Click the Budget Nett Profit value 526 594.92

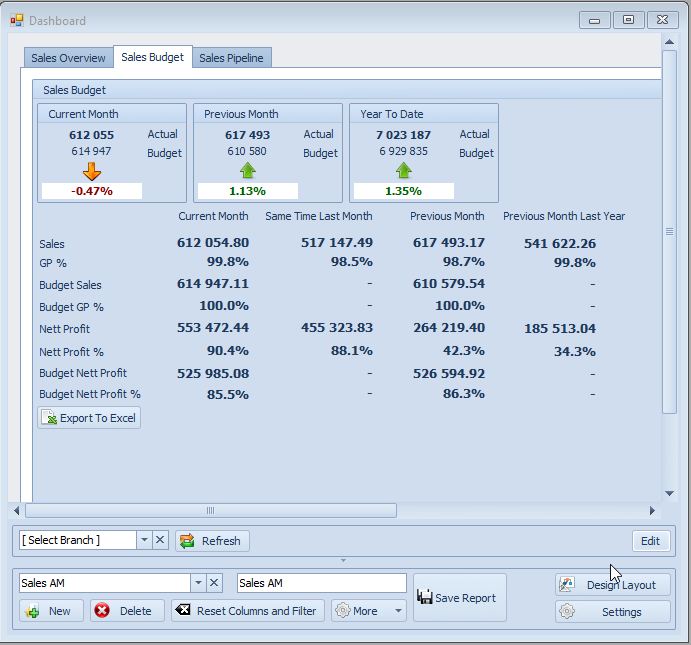(x=449, y=374)
